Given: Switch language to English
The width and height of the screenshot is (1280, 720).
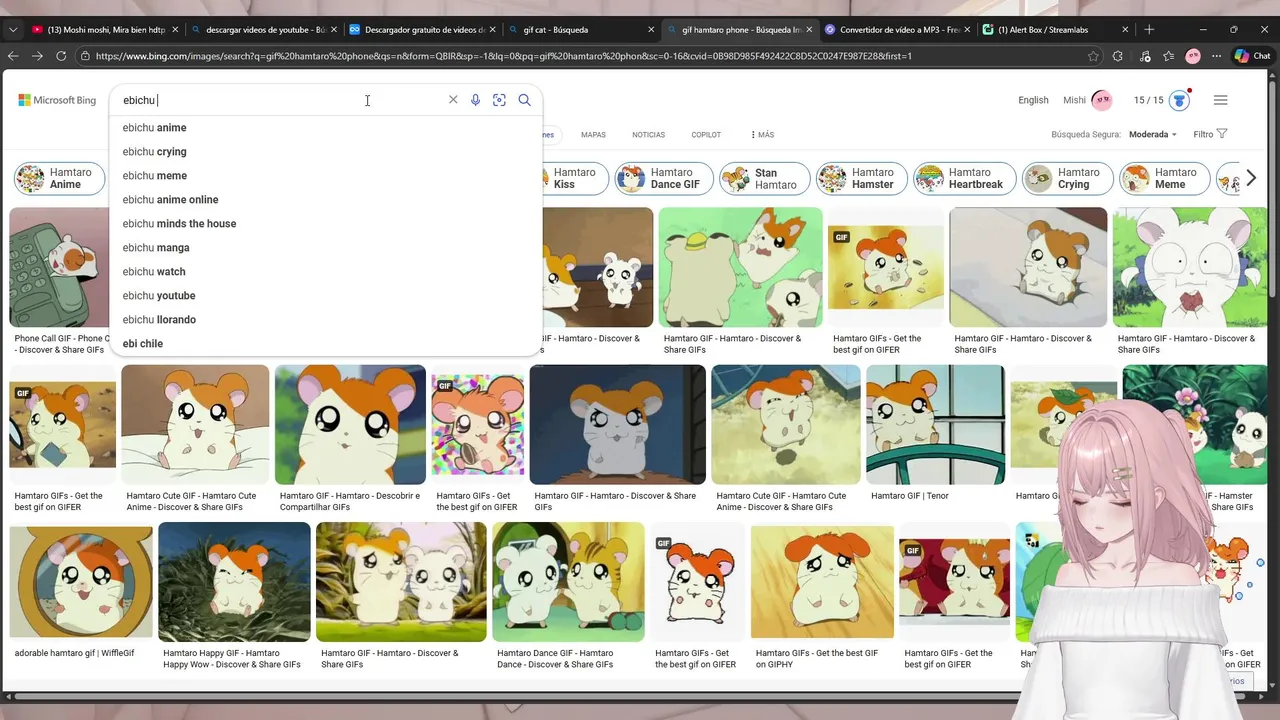Looking at the screenshot, I should (x=1033, y=100).
